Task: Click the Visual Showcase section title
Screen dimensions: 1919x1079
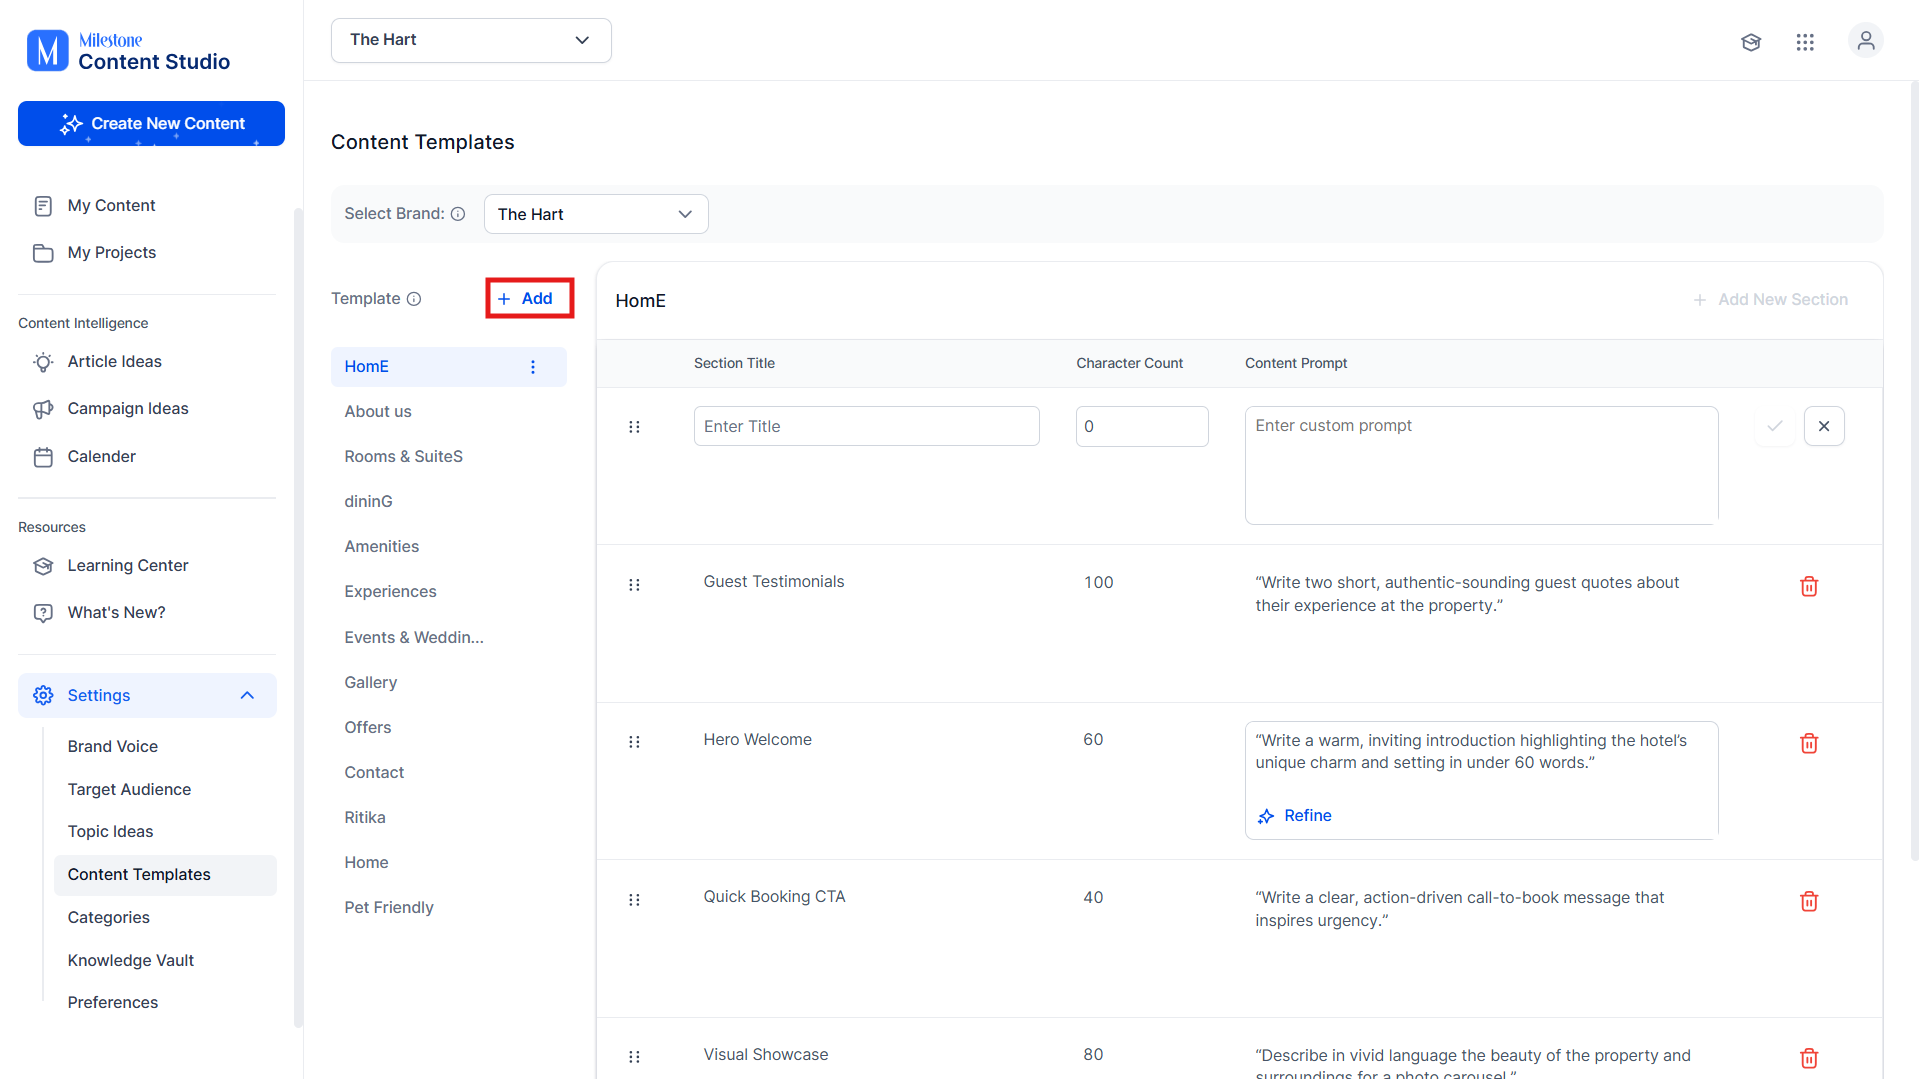Action: (x=766, y=1055)
